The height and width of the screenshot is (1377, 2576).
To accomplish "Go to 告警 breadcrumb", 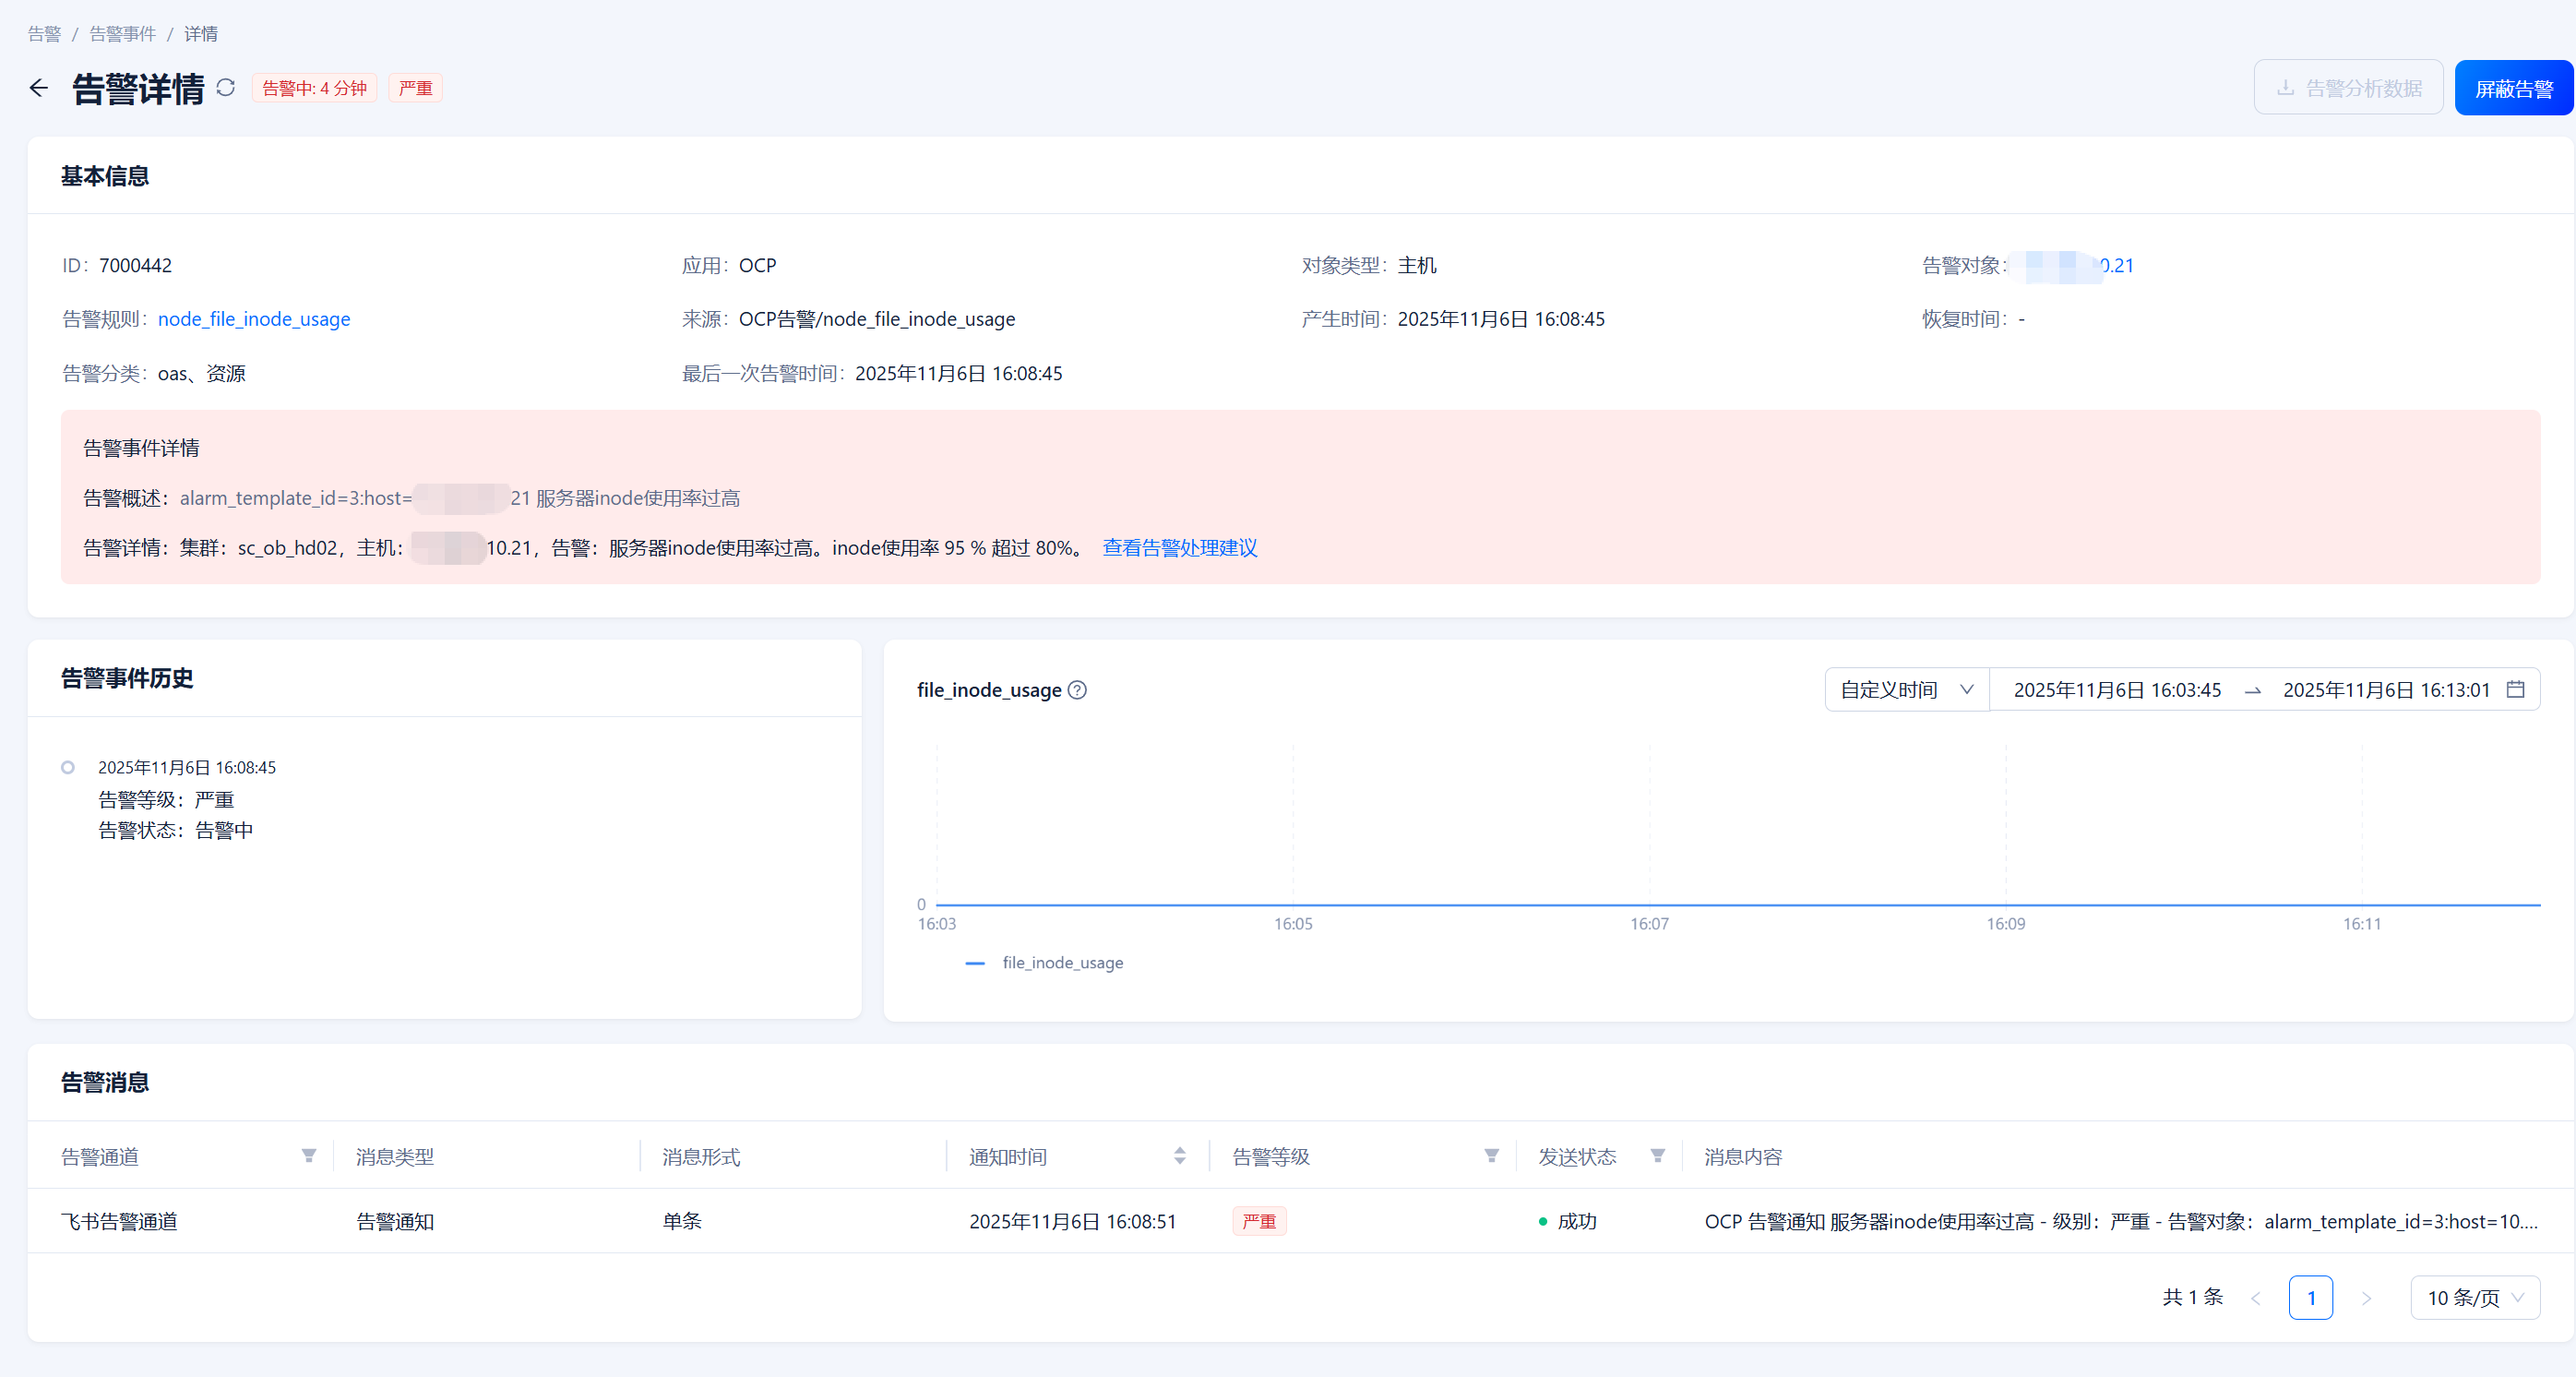I will coord(44,34).
